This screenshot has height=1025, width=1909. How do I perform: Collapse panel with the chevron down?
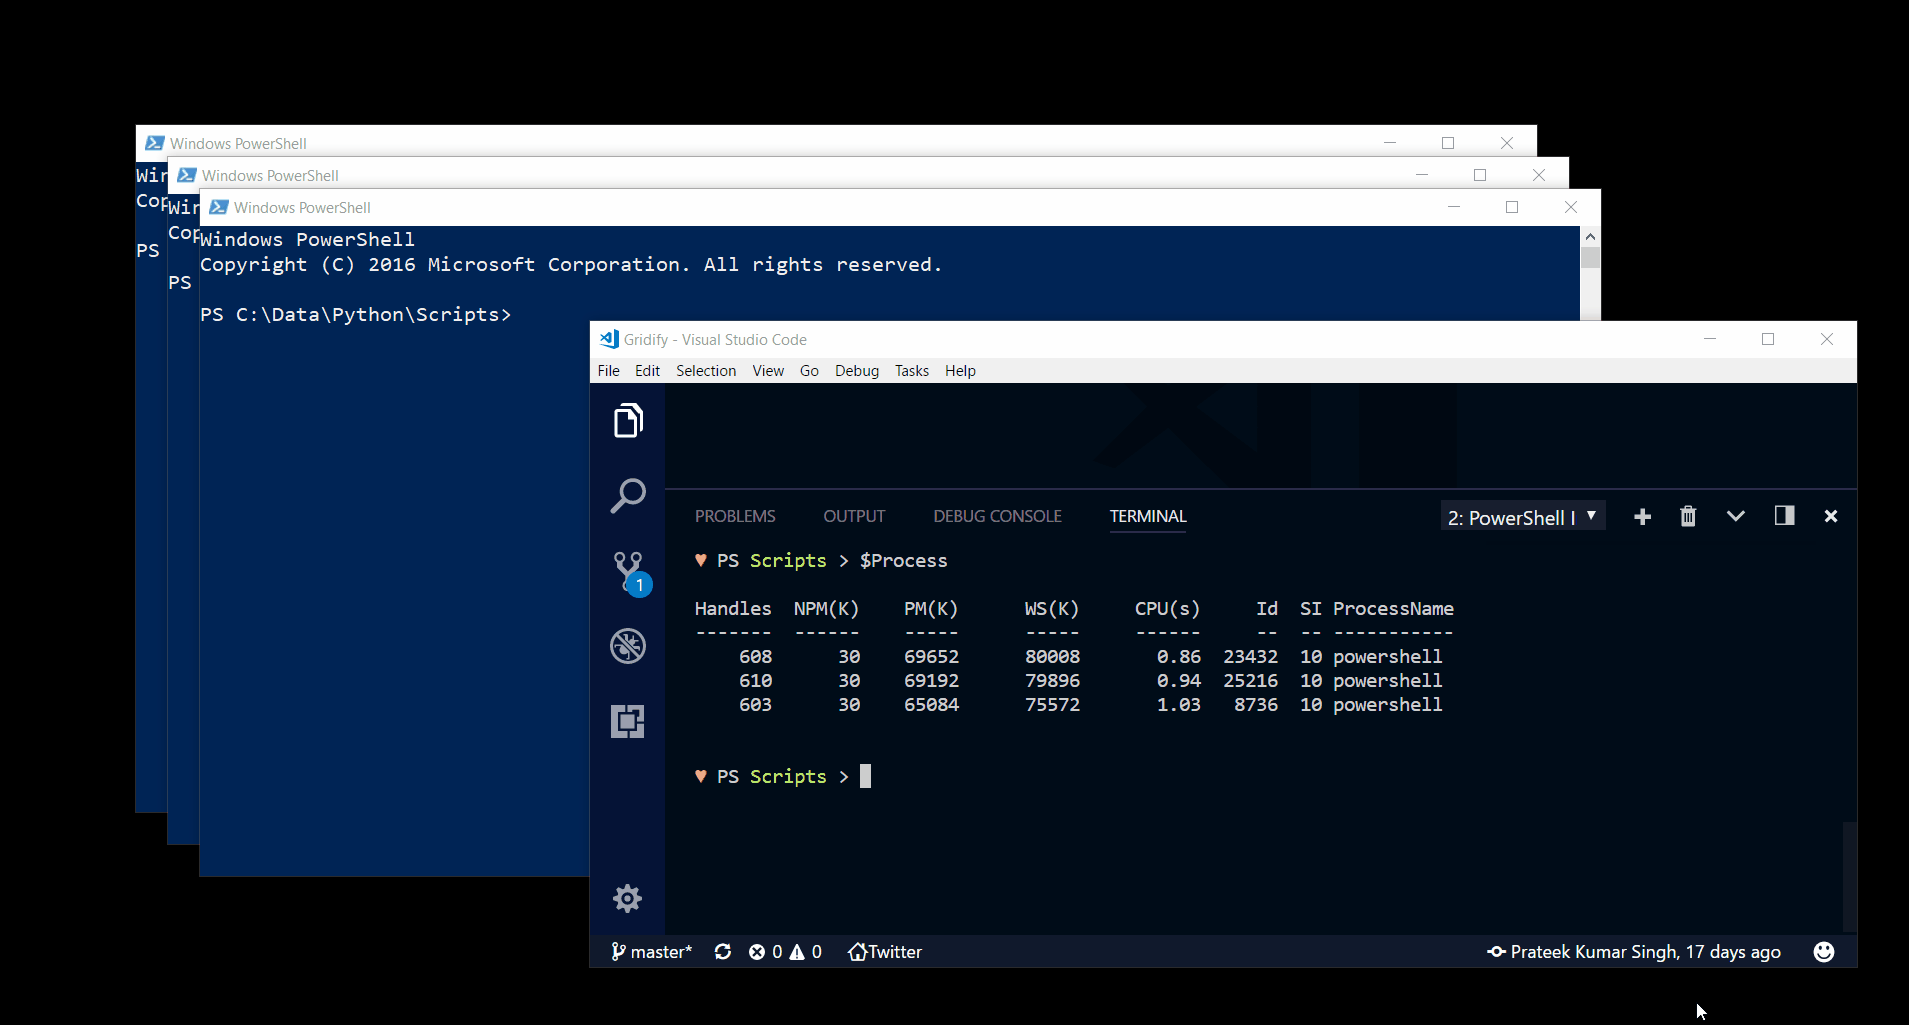tap(1736, 516)
